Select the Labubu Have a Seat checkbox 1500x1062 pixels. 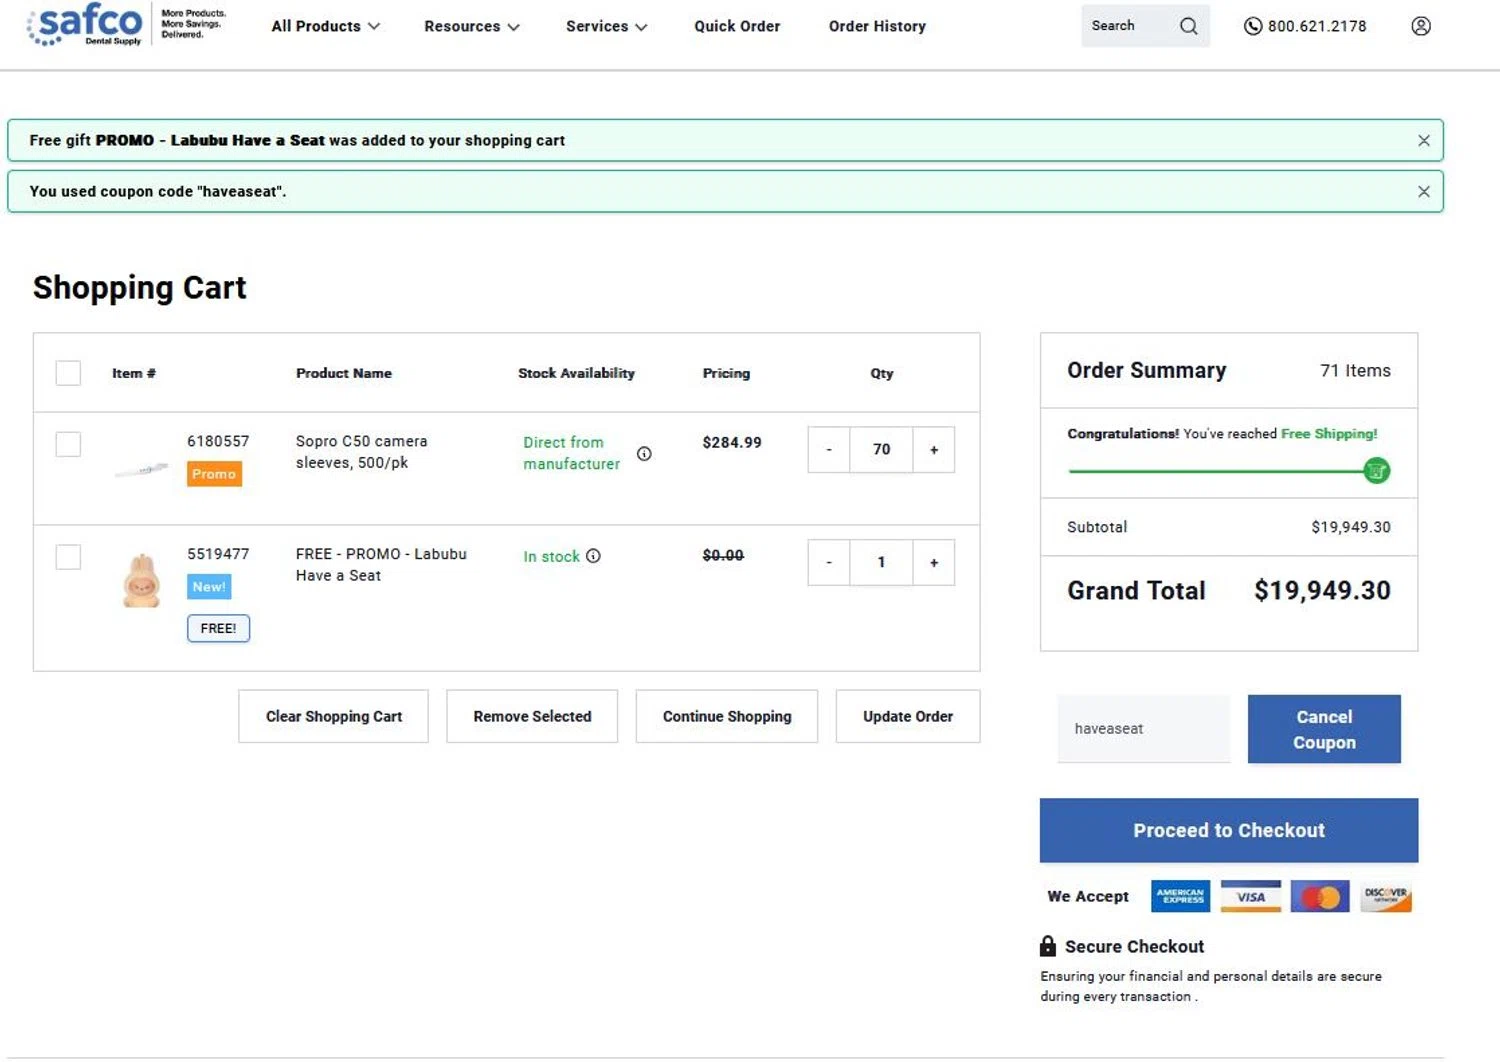(68, 557)
